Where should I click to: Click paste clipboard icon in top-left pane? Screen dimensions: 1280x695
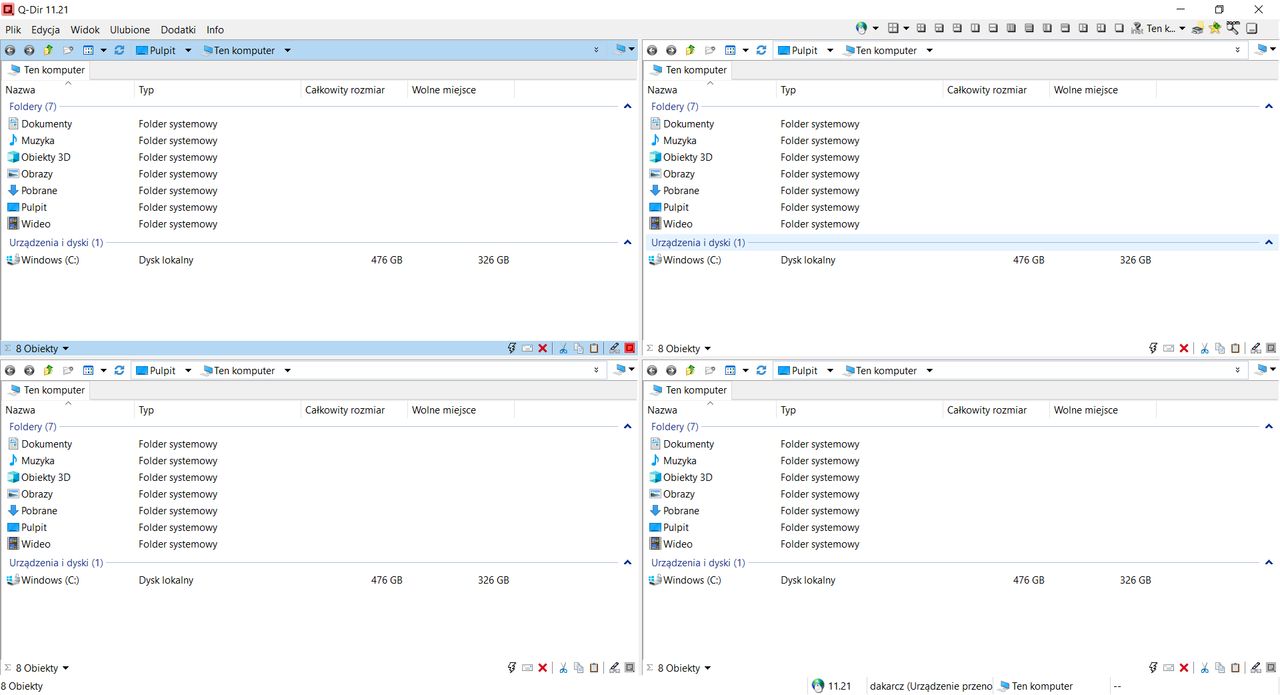pyautogui.click(x=594, y=348)
